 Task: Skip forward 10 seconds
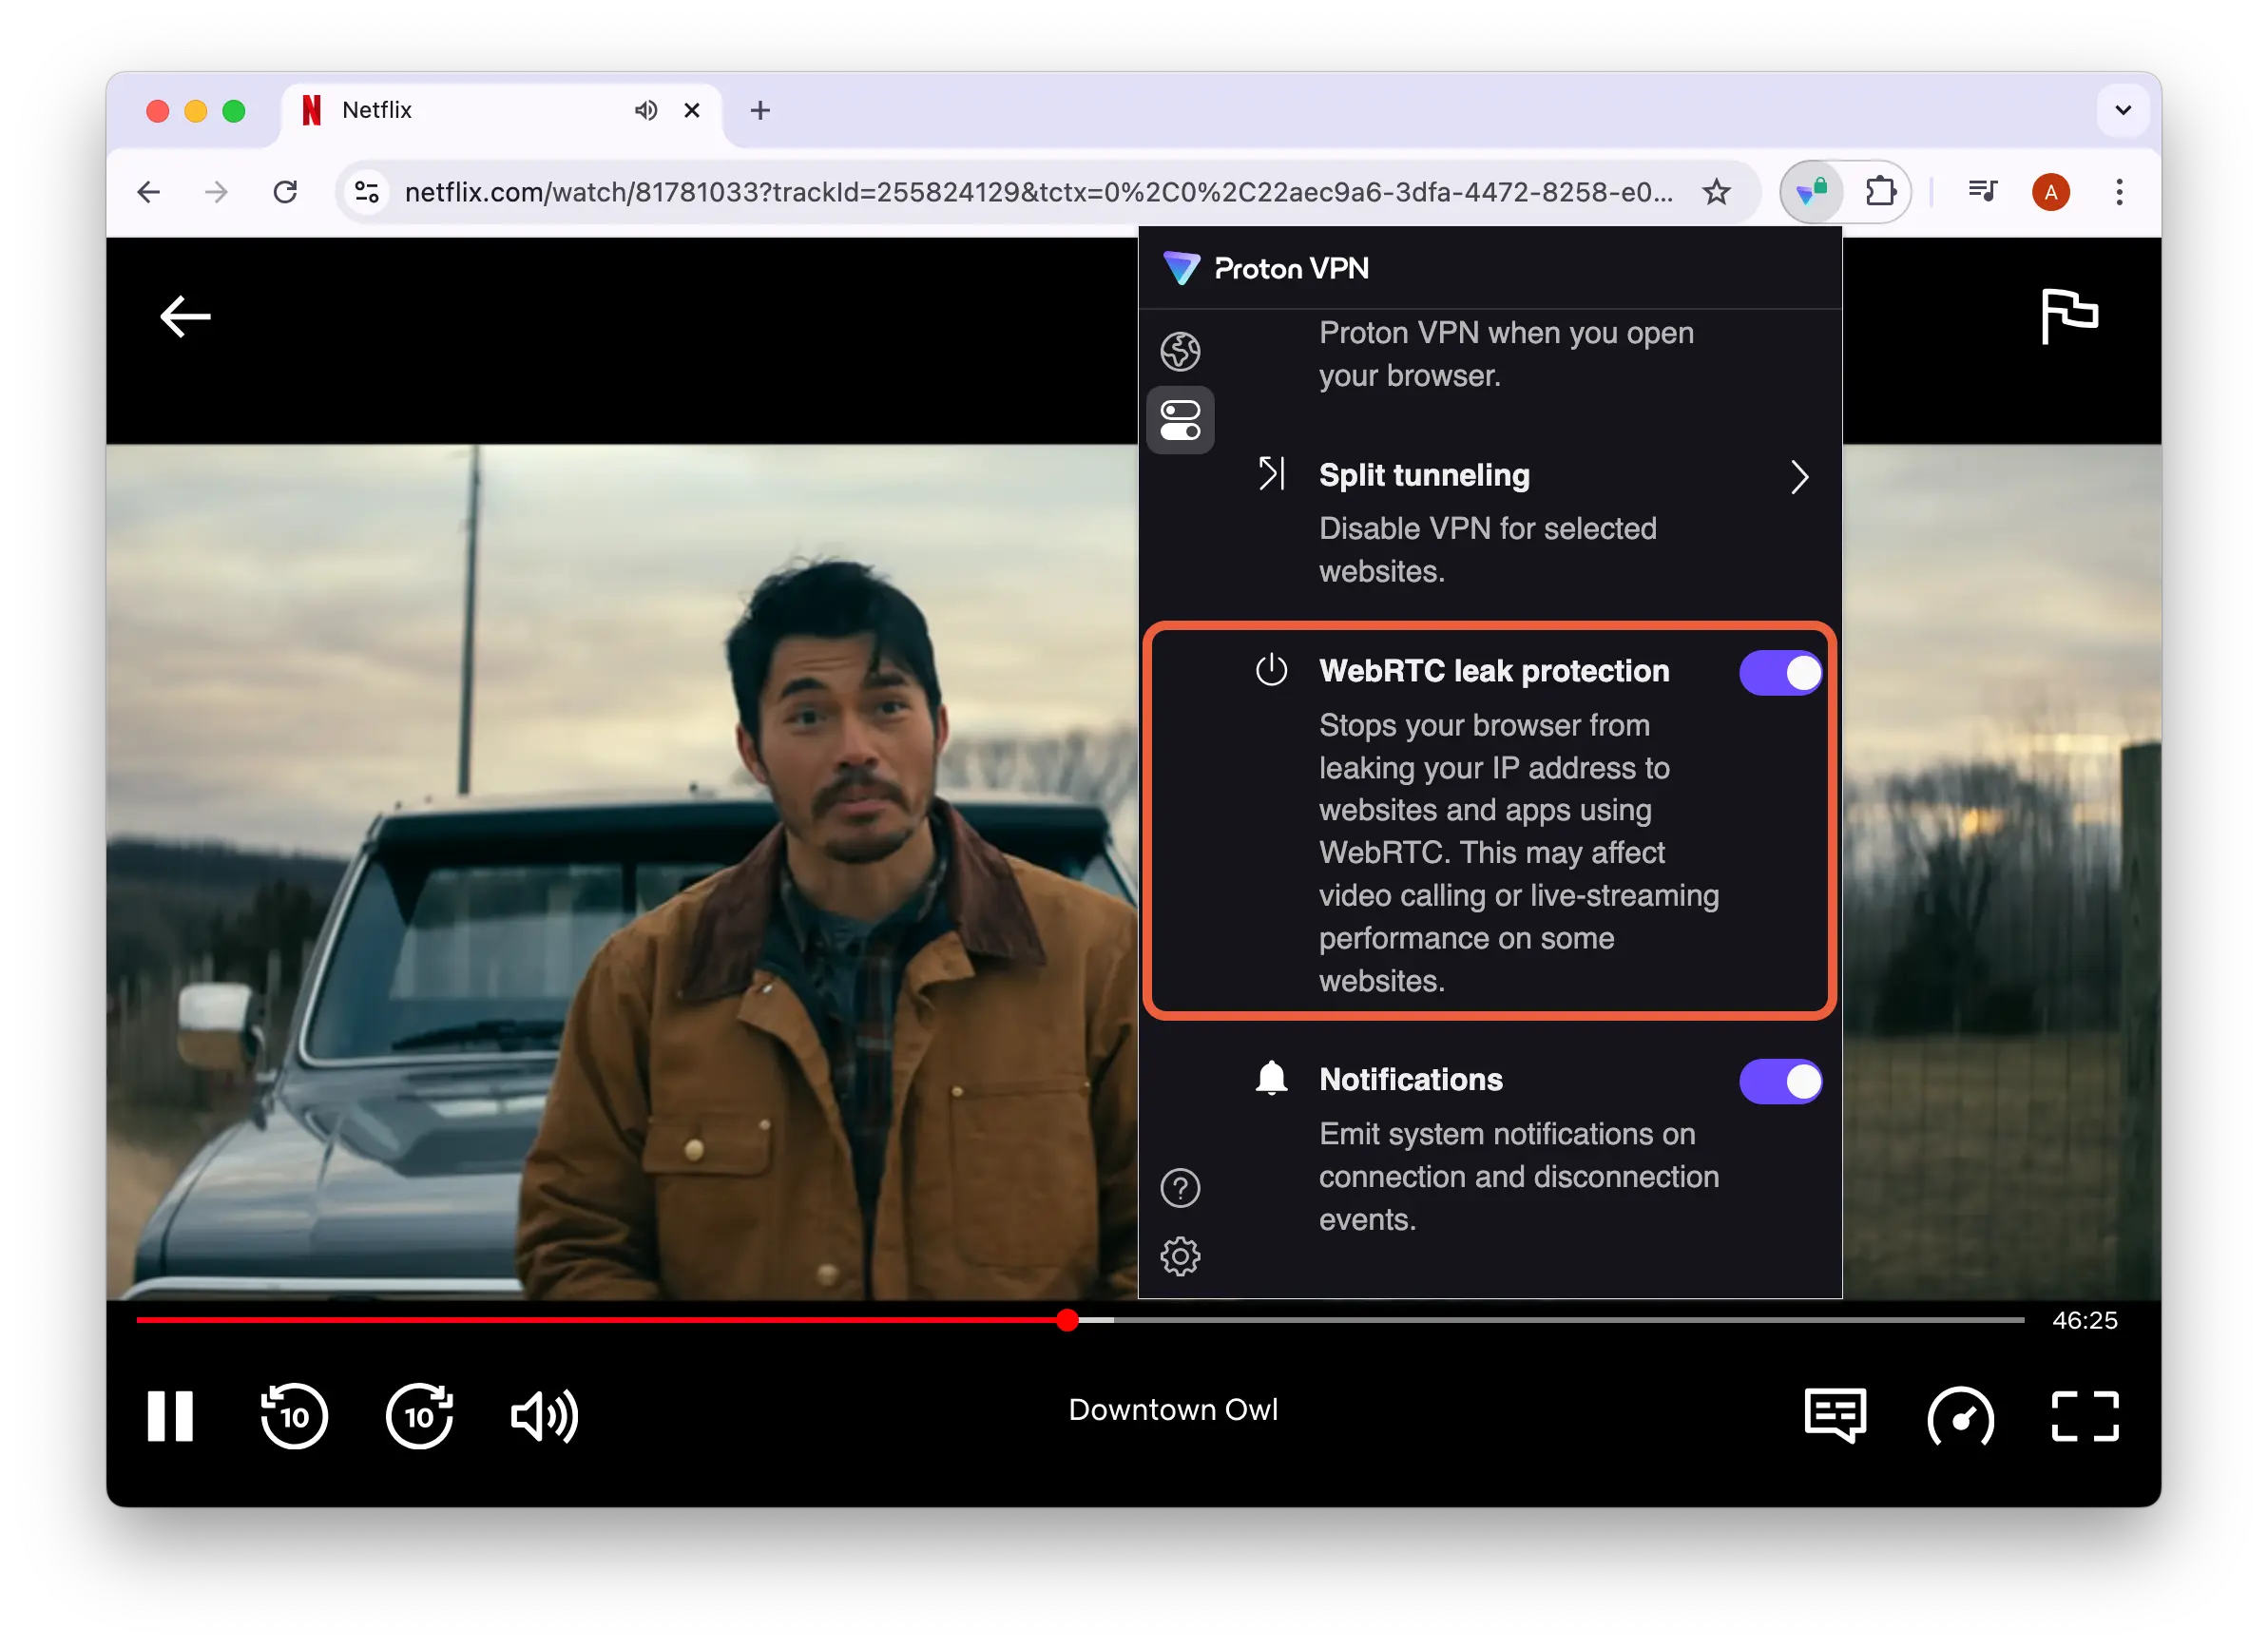(419, 1416)
